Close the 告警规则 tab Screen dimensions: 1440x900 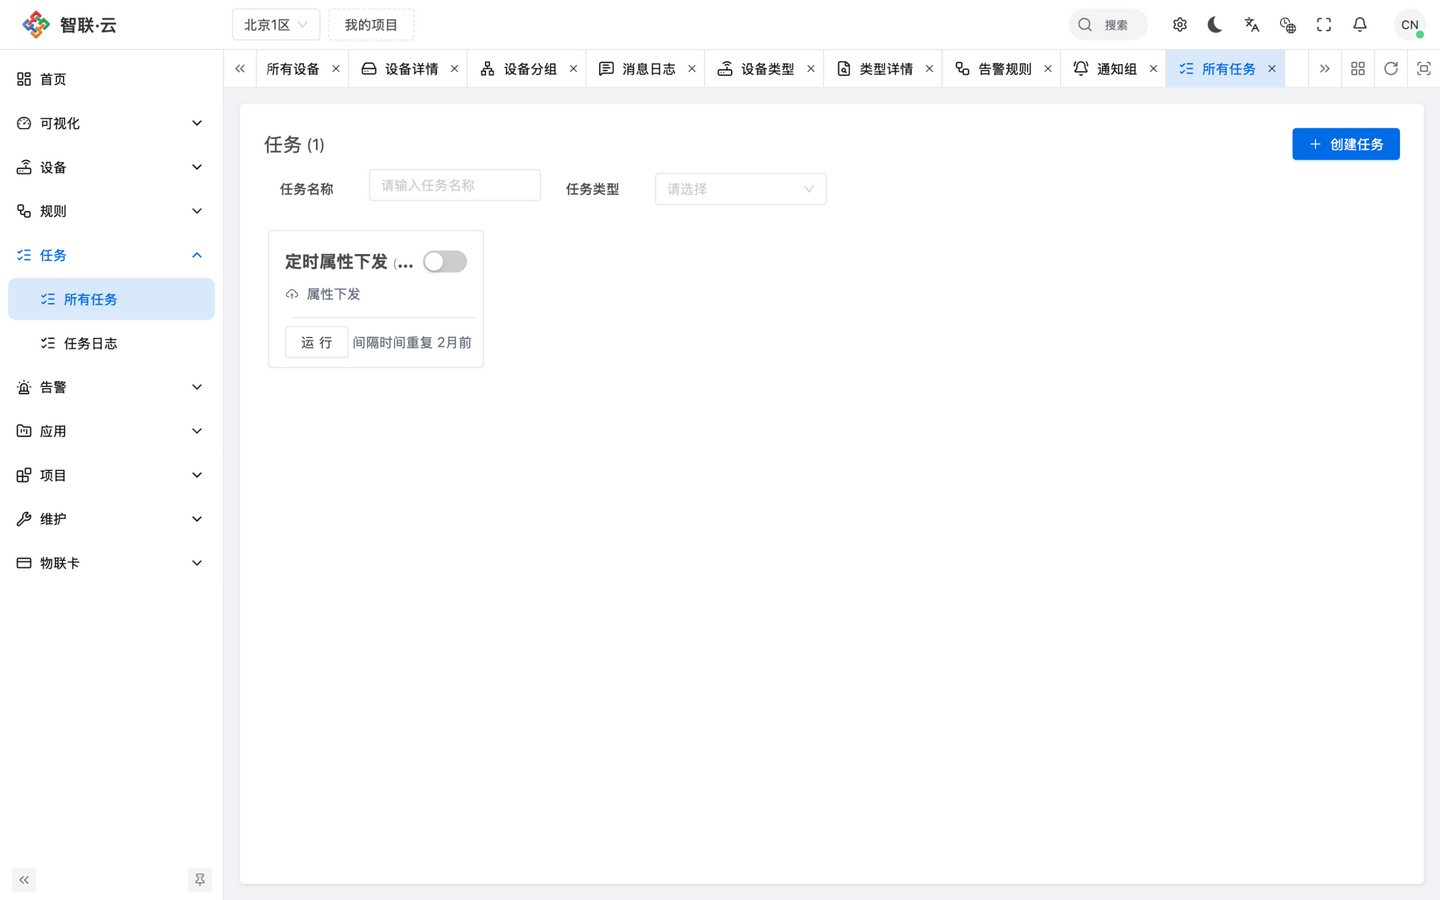click(1048, 69)
